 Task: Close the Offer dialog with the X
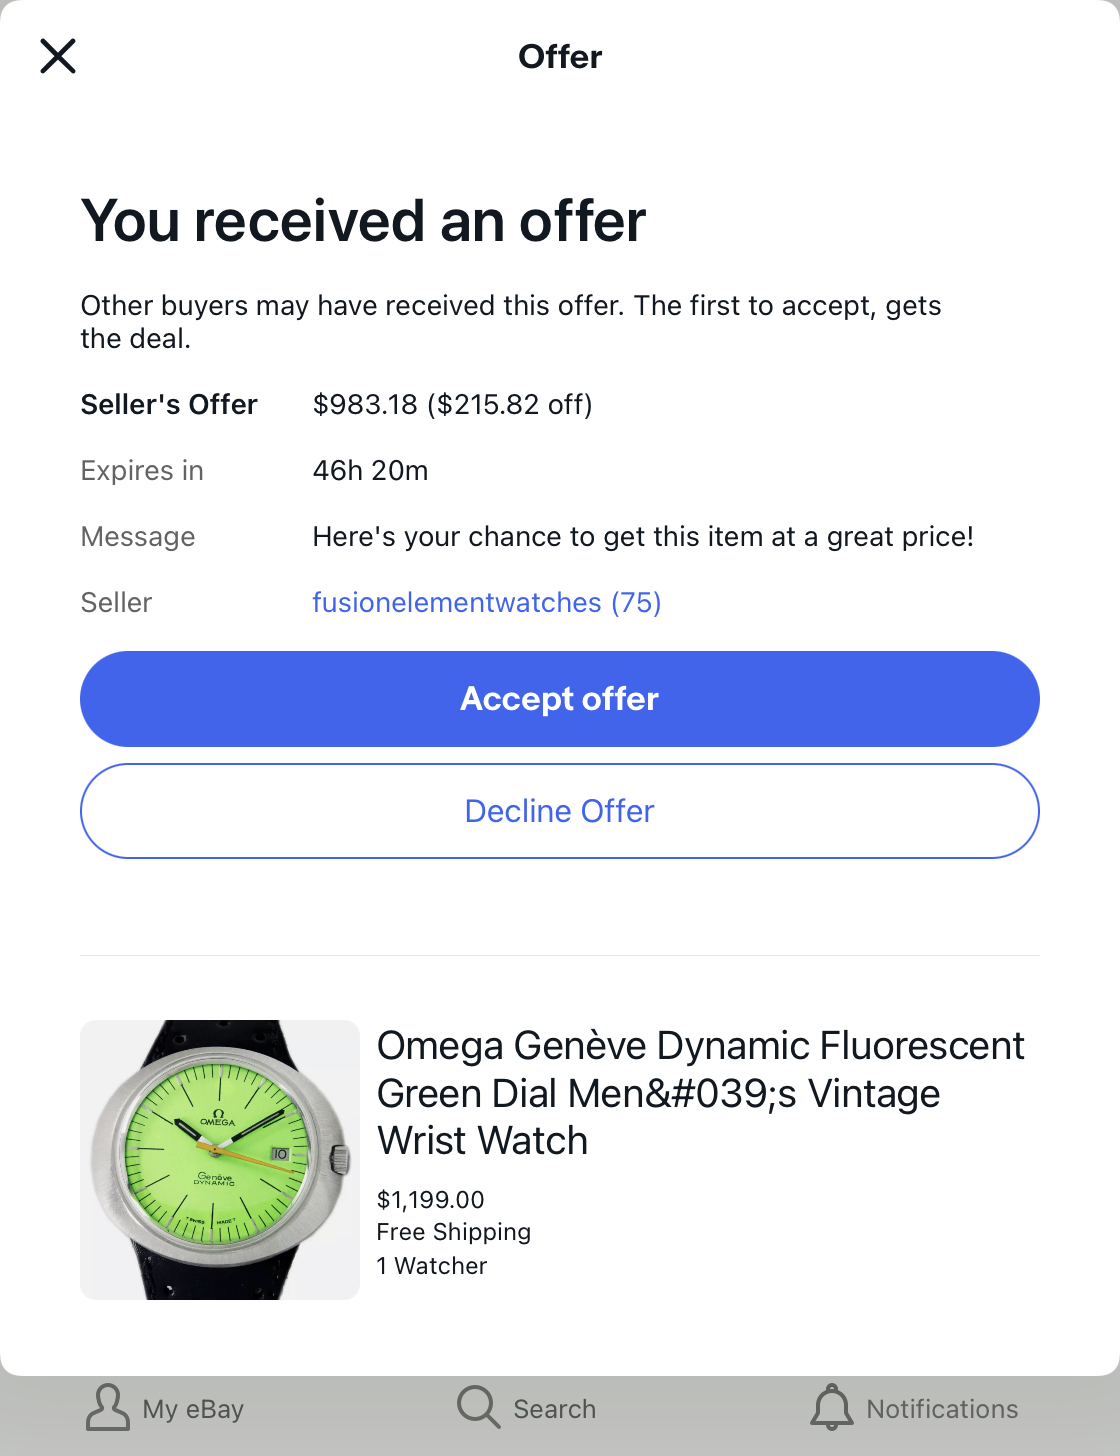pos(58,56)
